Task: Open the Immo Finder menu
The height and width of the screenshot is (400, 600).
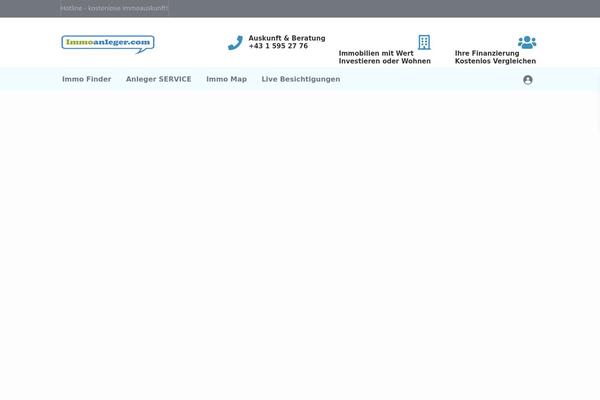Action: click(x=86, y=79)
